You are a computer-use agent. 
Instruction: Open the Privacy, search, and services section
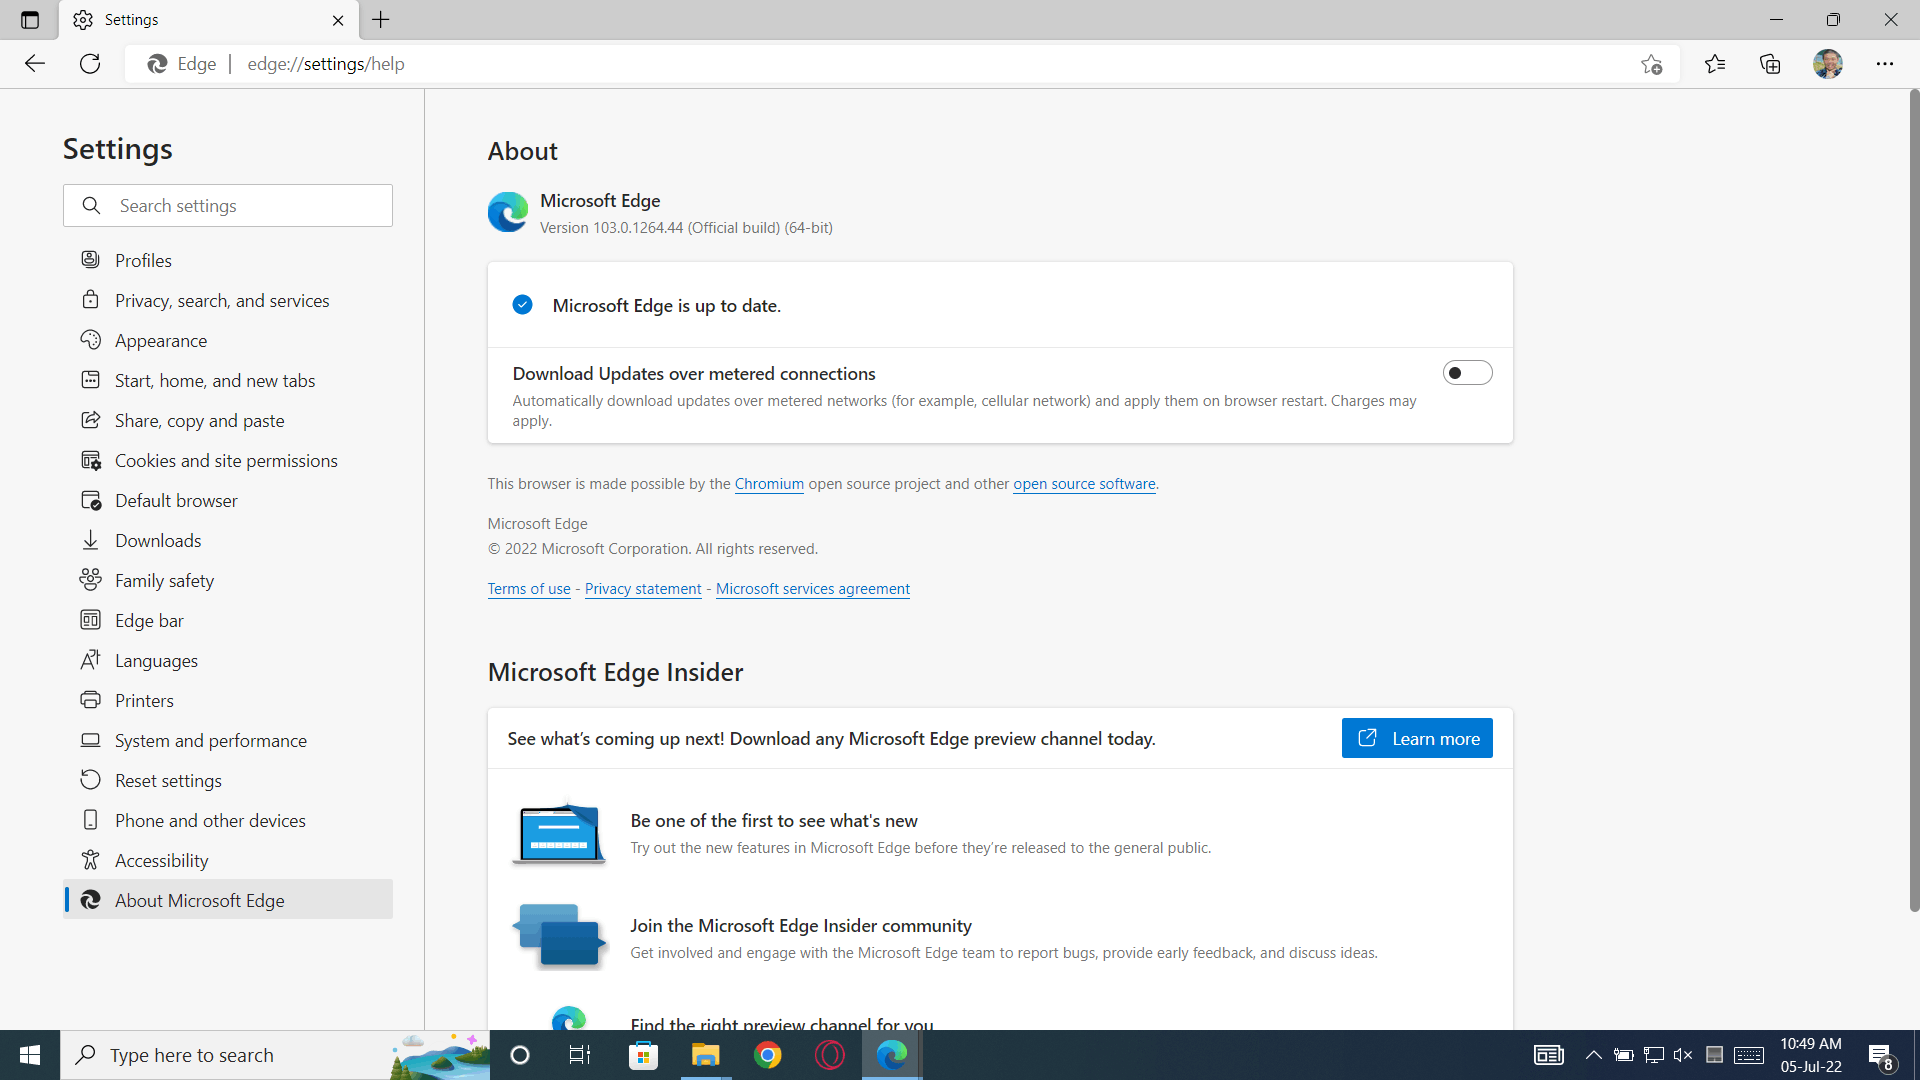coord(222,301)
